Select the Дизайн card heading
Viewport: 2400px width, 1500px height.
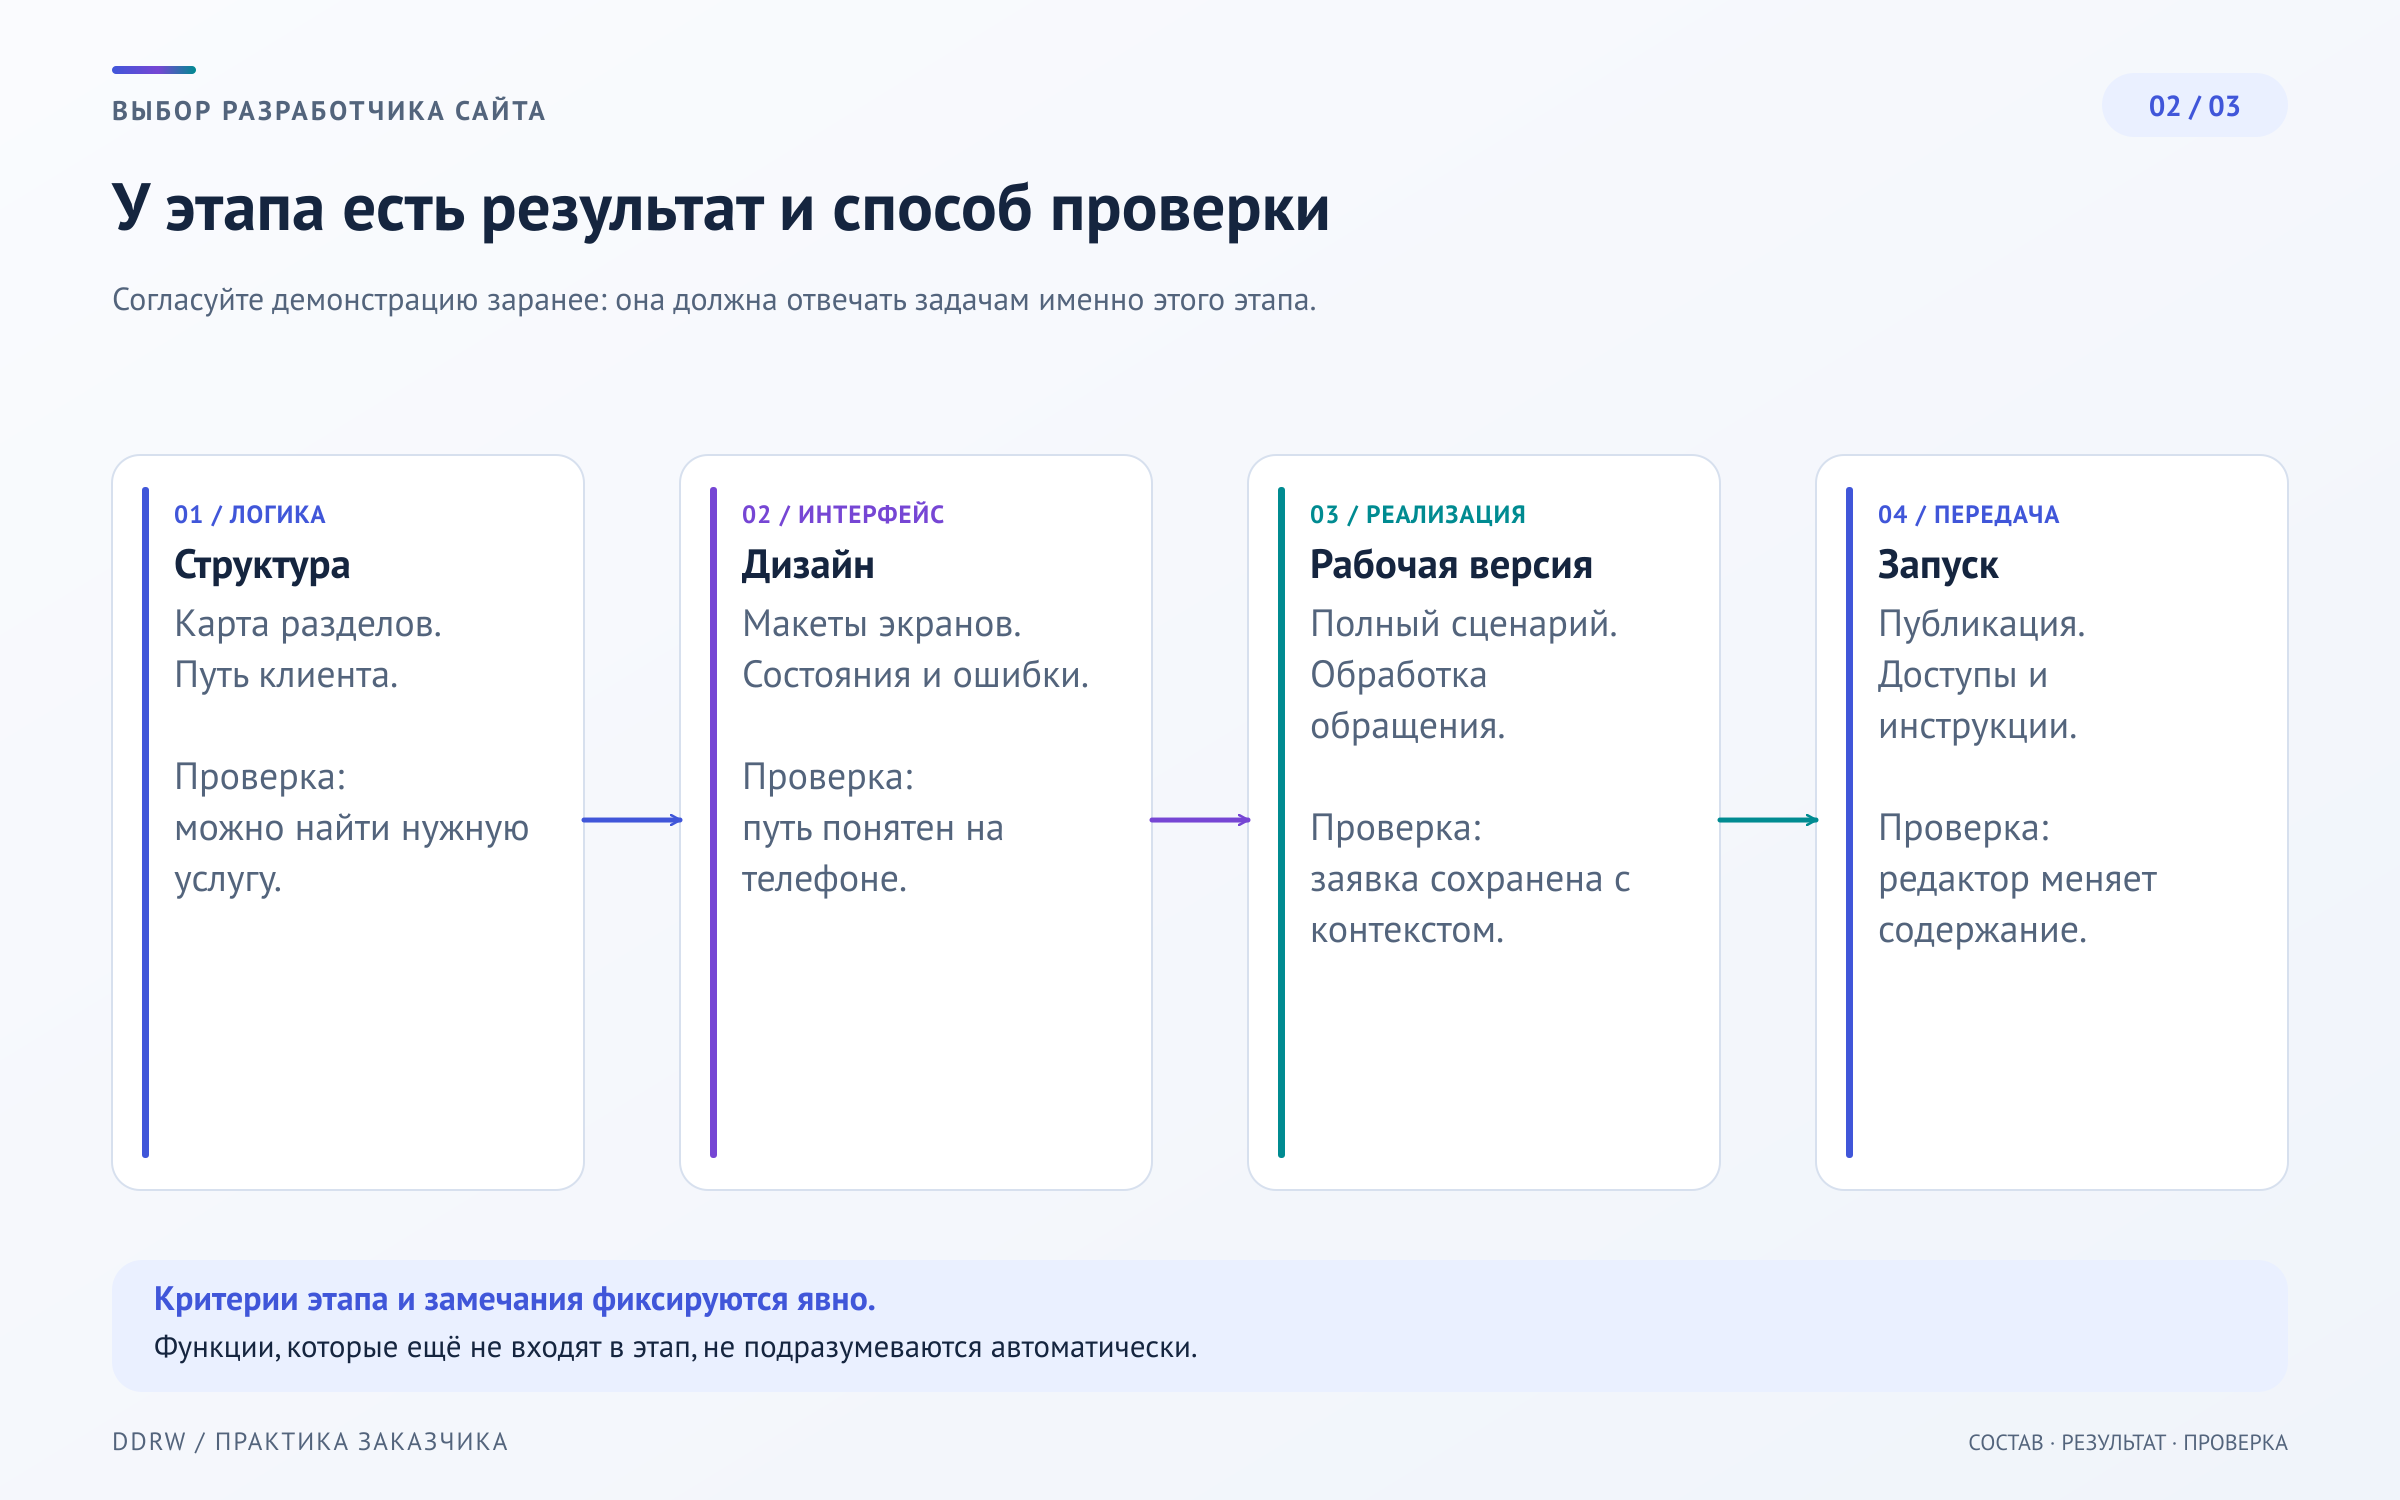point(808,565)
